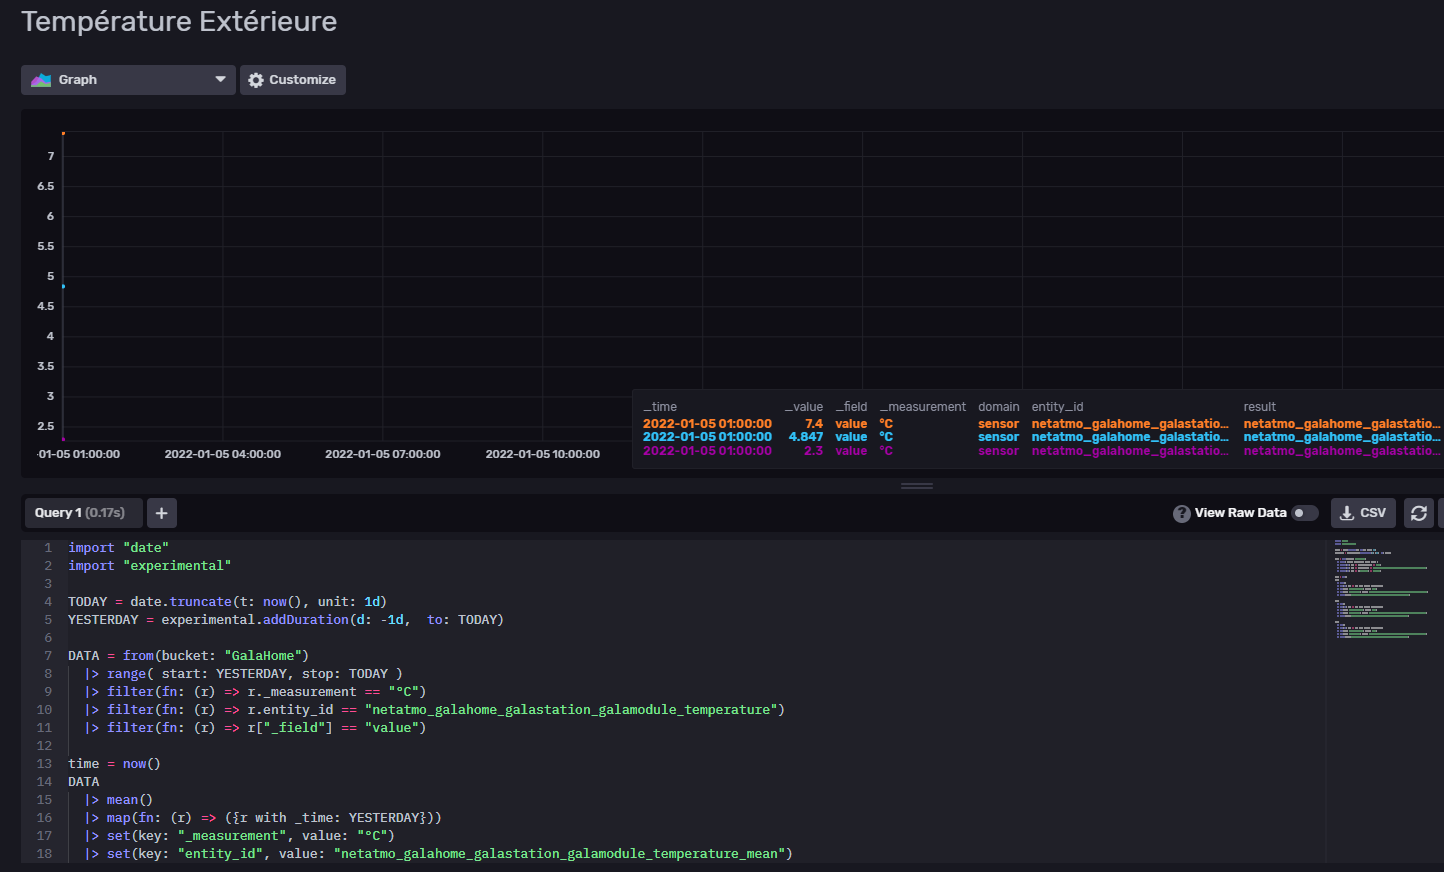Click the line 'import "date"'

coord(118,548)
